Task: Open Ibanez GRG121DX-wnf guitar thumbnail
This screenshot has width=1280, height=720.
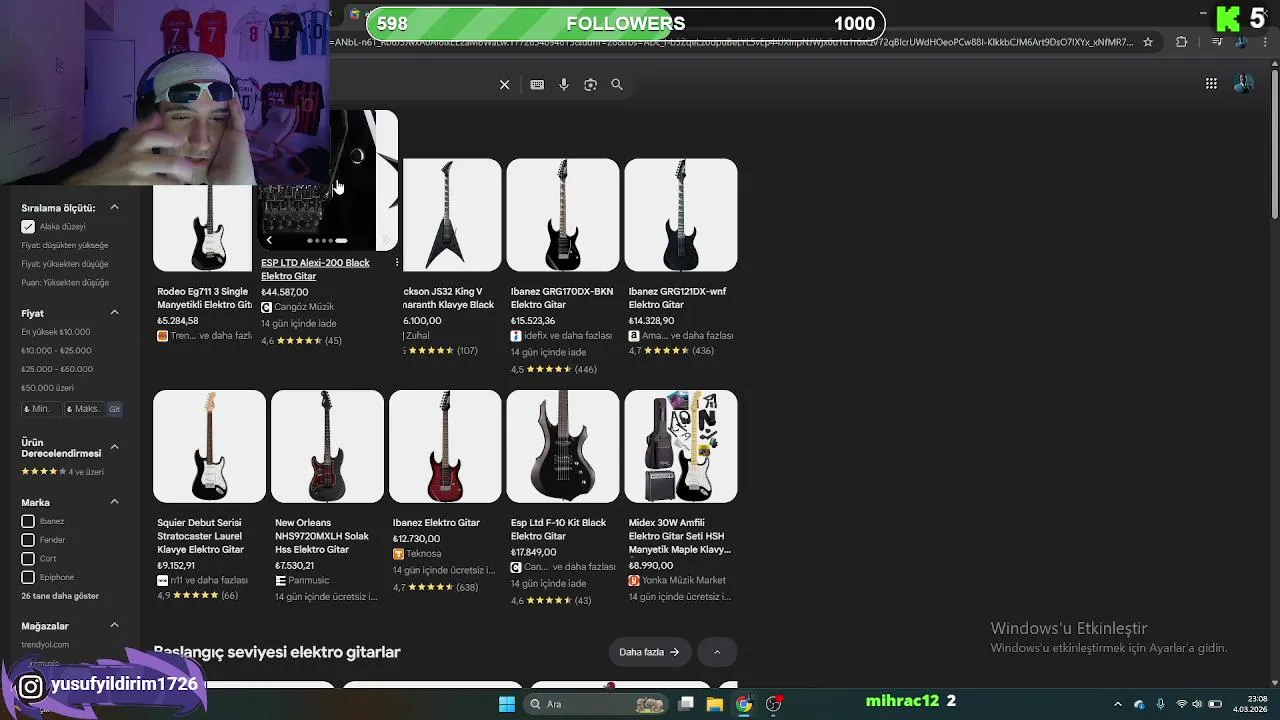Action: (681, 215)
